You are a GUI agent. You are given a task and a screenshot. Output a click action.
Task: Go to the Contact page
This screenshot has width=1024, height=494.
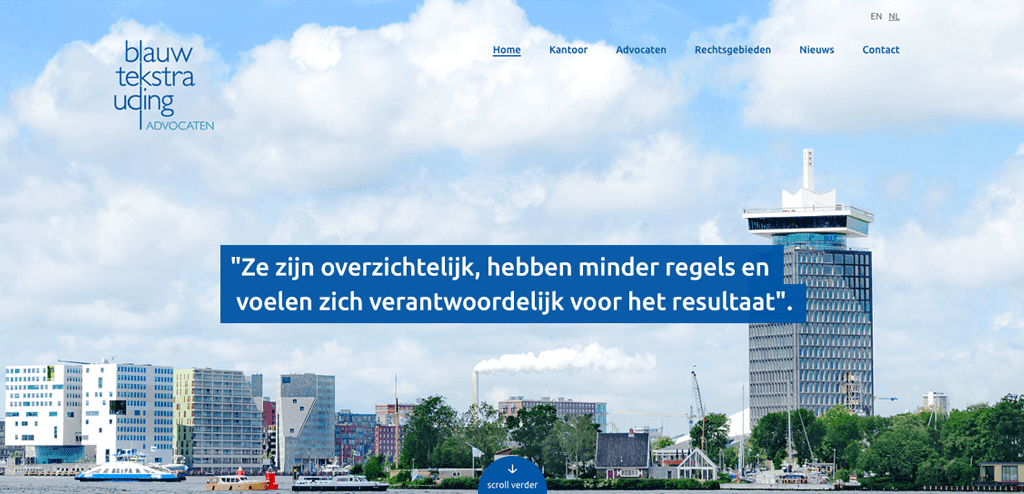pos(880,50)
